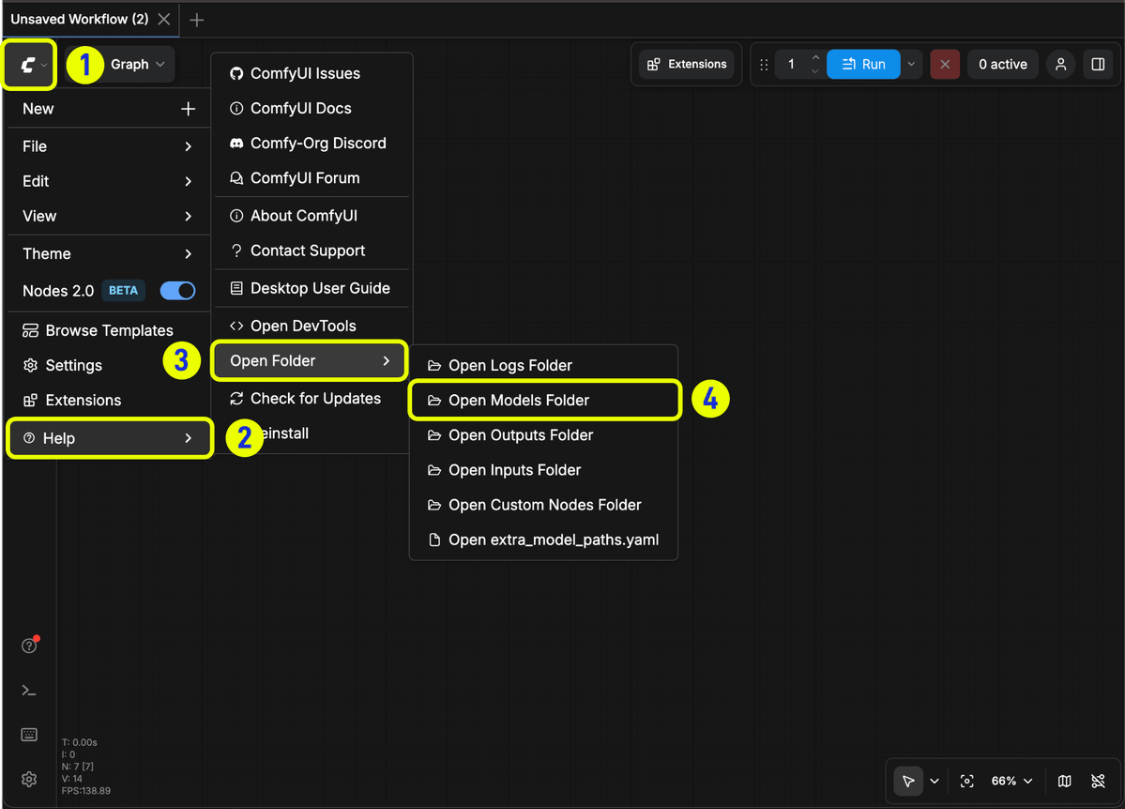Click the actionbar drag handle dots
The image size is (1125, 809).
pyautogui.click(x=764, y=65)
